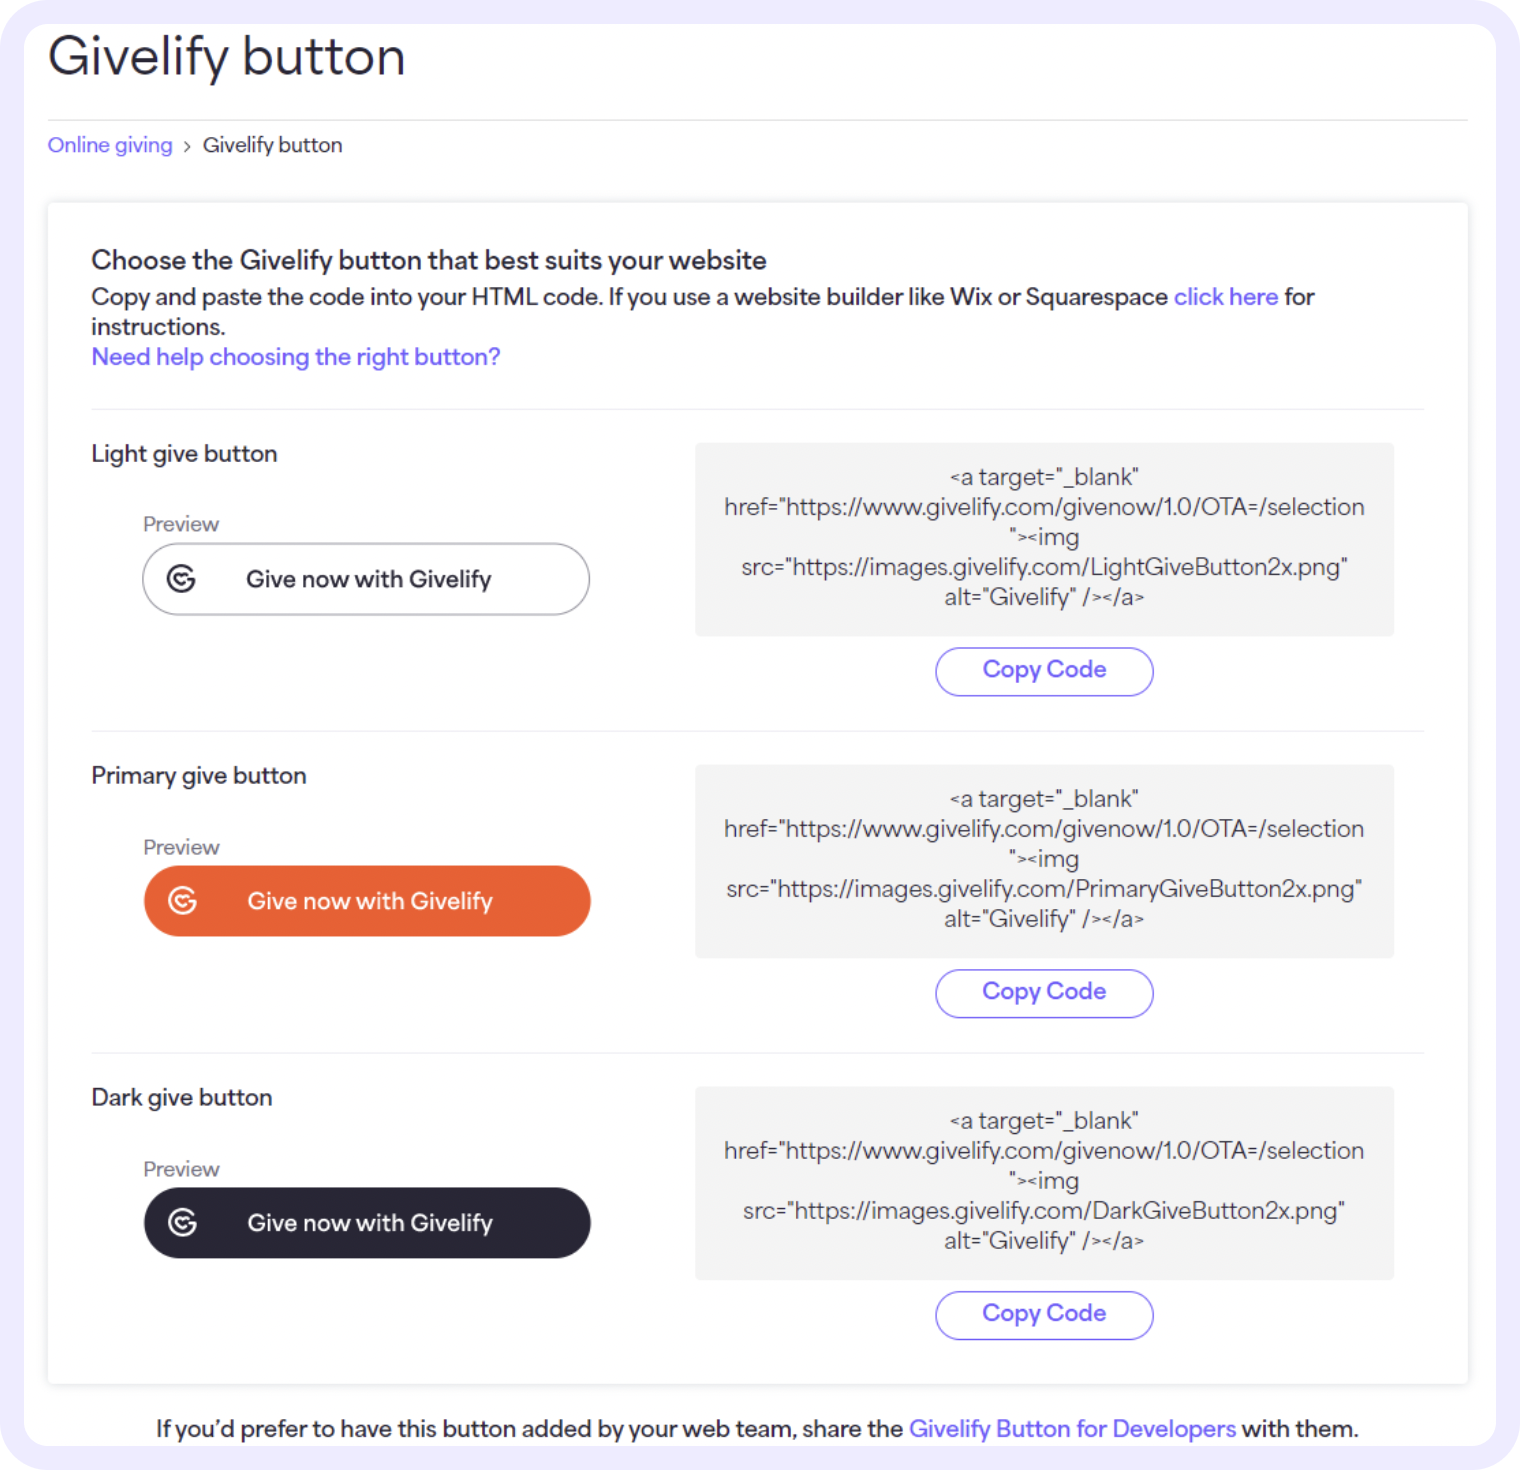Click the orange Give now with Givelify preview

click(366, 901)
